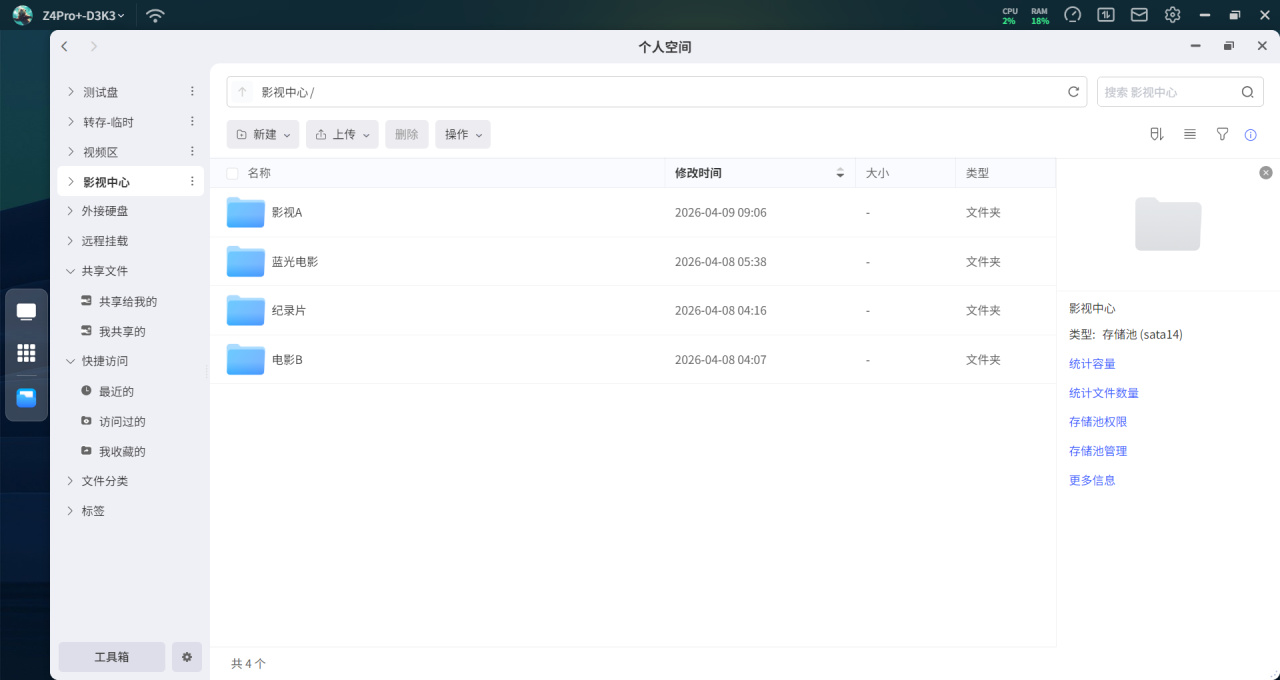The width and height of the screenshot is (1280, 680).
Task: Expand the 标签 section
Action: point(71,511)
